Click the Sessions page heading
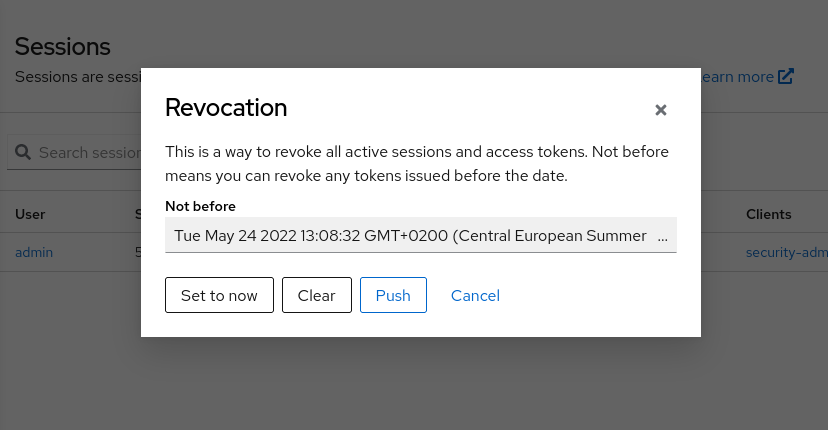The image size is (828, 430). coord(62,46)
